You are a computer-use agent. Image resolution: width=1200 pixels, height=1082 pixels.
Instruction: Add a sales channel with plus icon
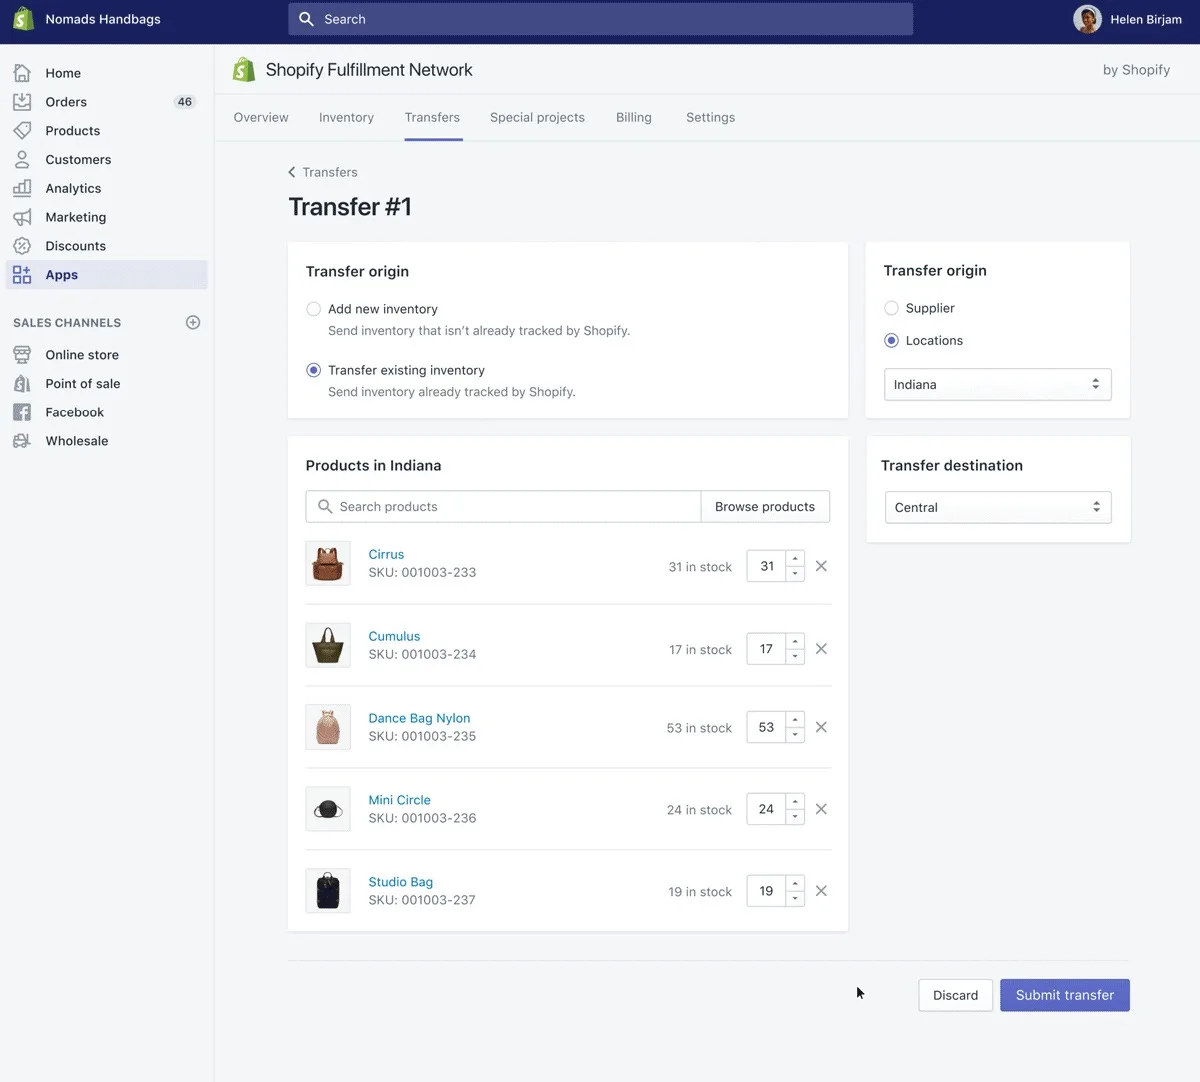[x=193, y=322]
